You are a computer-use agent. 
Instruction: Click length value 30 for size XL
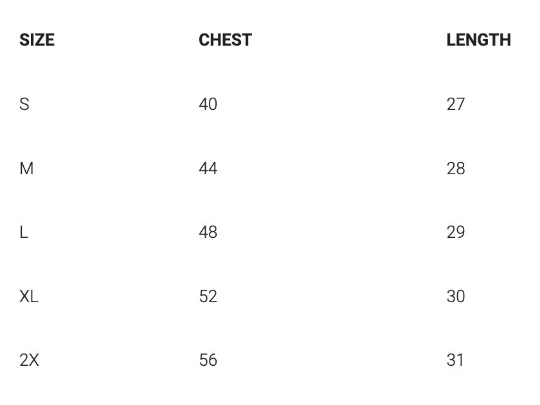point(456,297)
